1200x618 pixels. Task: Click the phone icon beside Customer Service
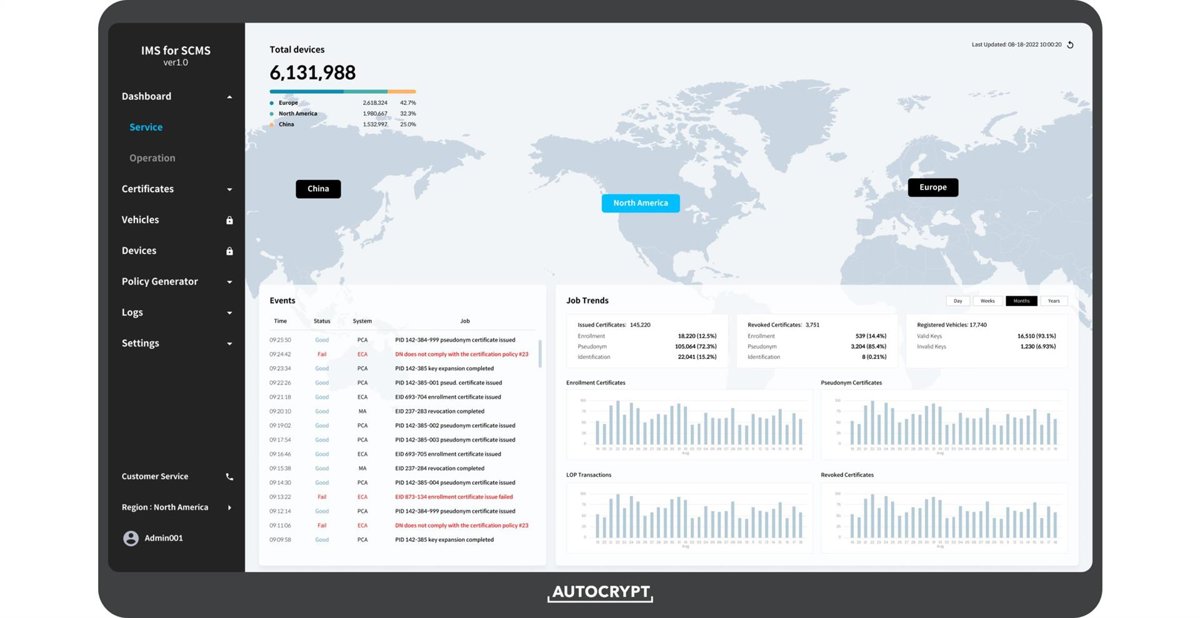coord(229,477)
